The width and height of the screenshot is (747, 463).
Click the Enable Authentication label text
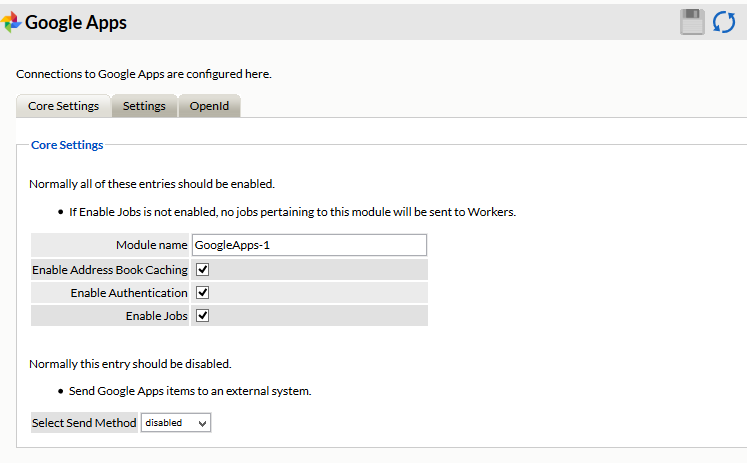click(x=129, y=293)
